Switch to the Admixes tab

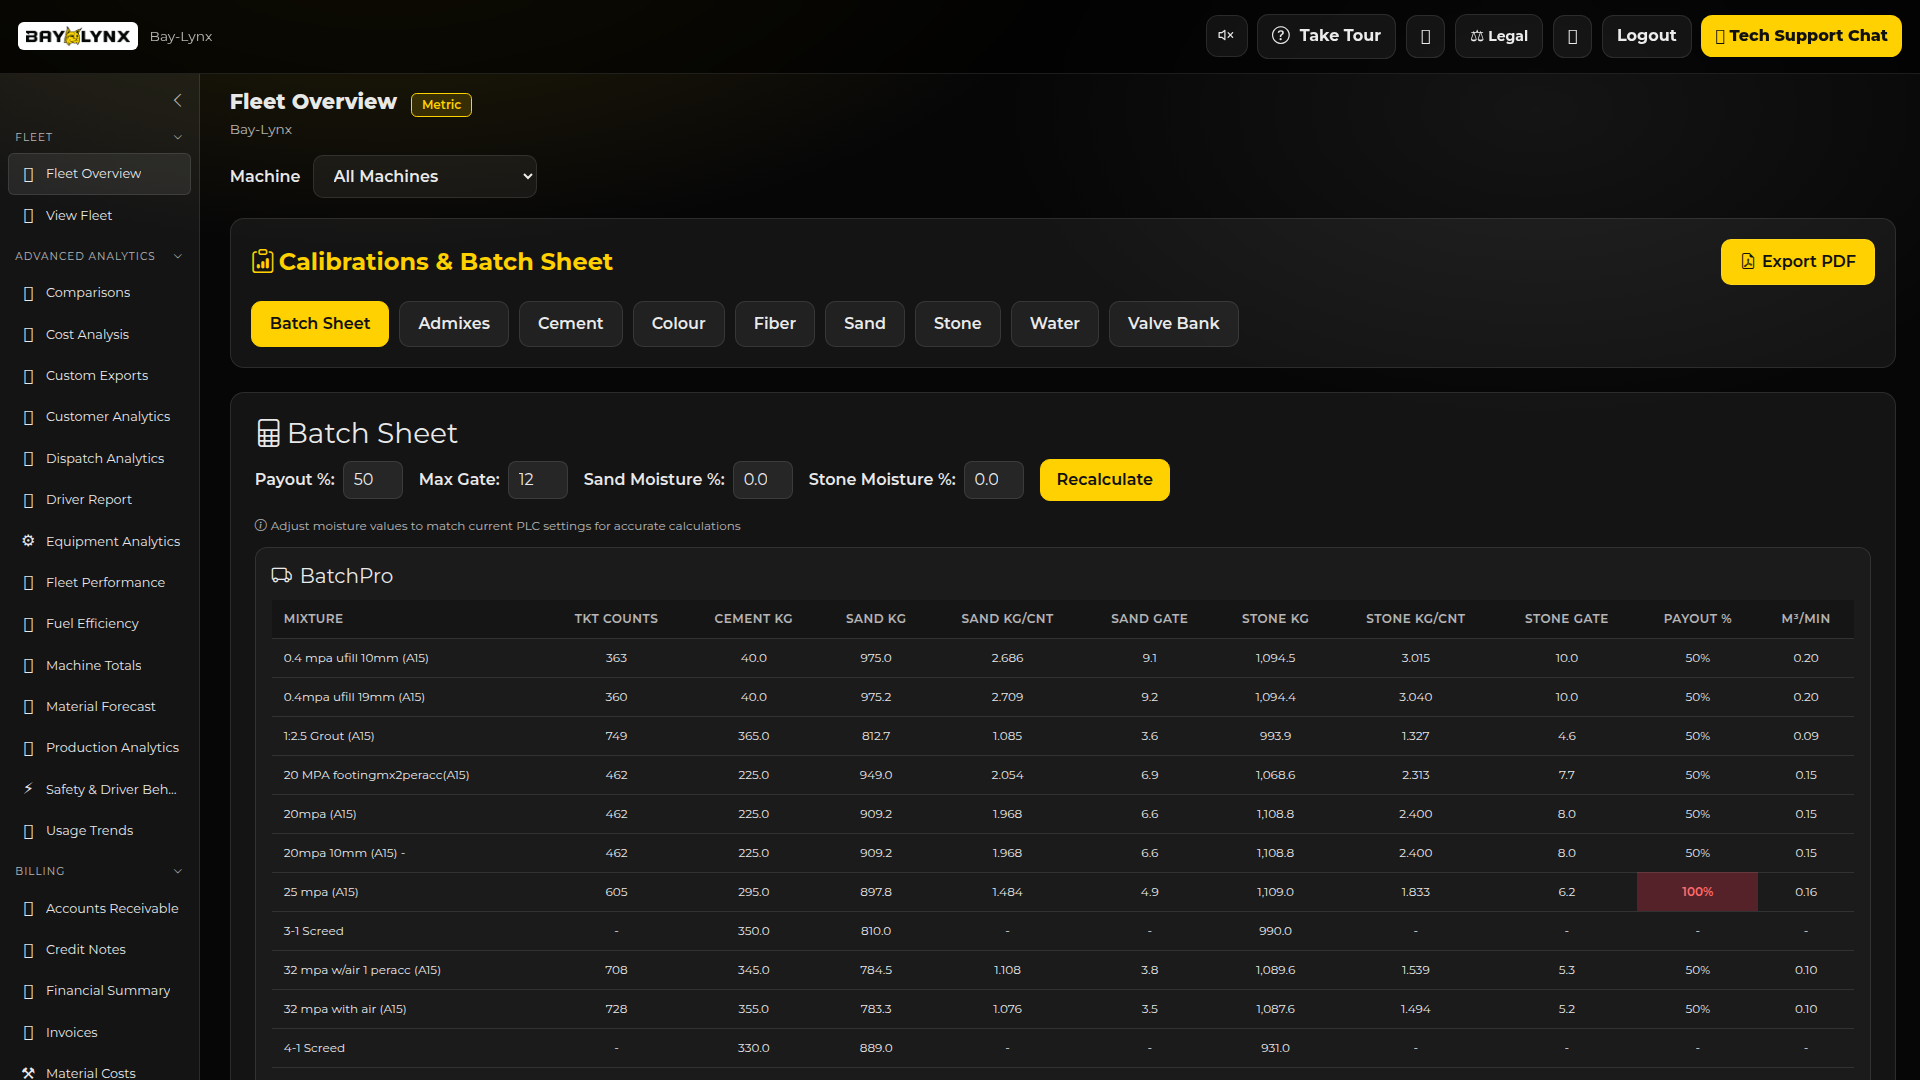tap(453, 323)
